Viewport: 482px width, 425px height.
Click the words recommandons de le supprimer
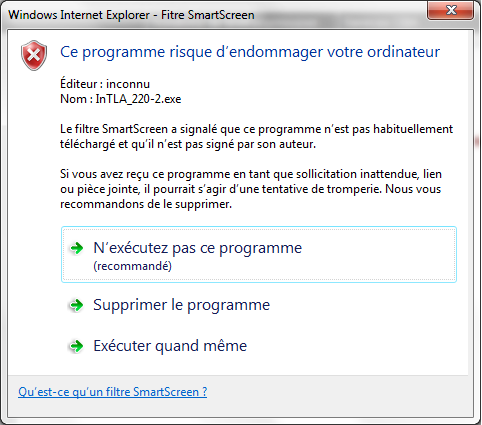(146, 204)
